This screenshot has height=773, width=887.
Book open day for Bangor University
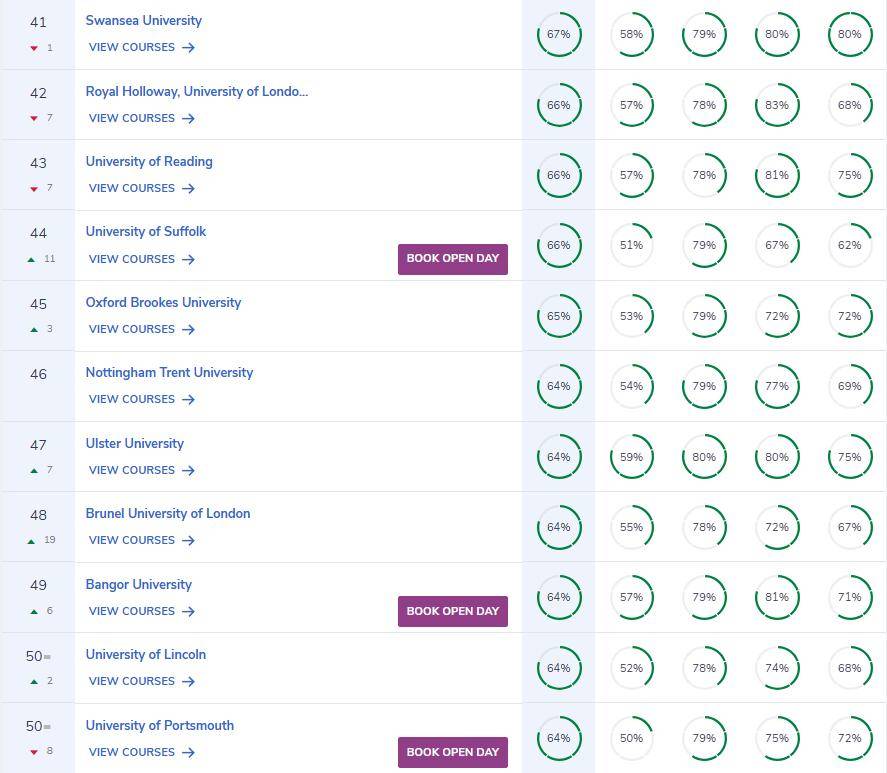click(x=453, y=611)
